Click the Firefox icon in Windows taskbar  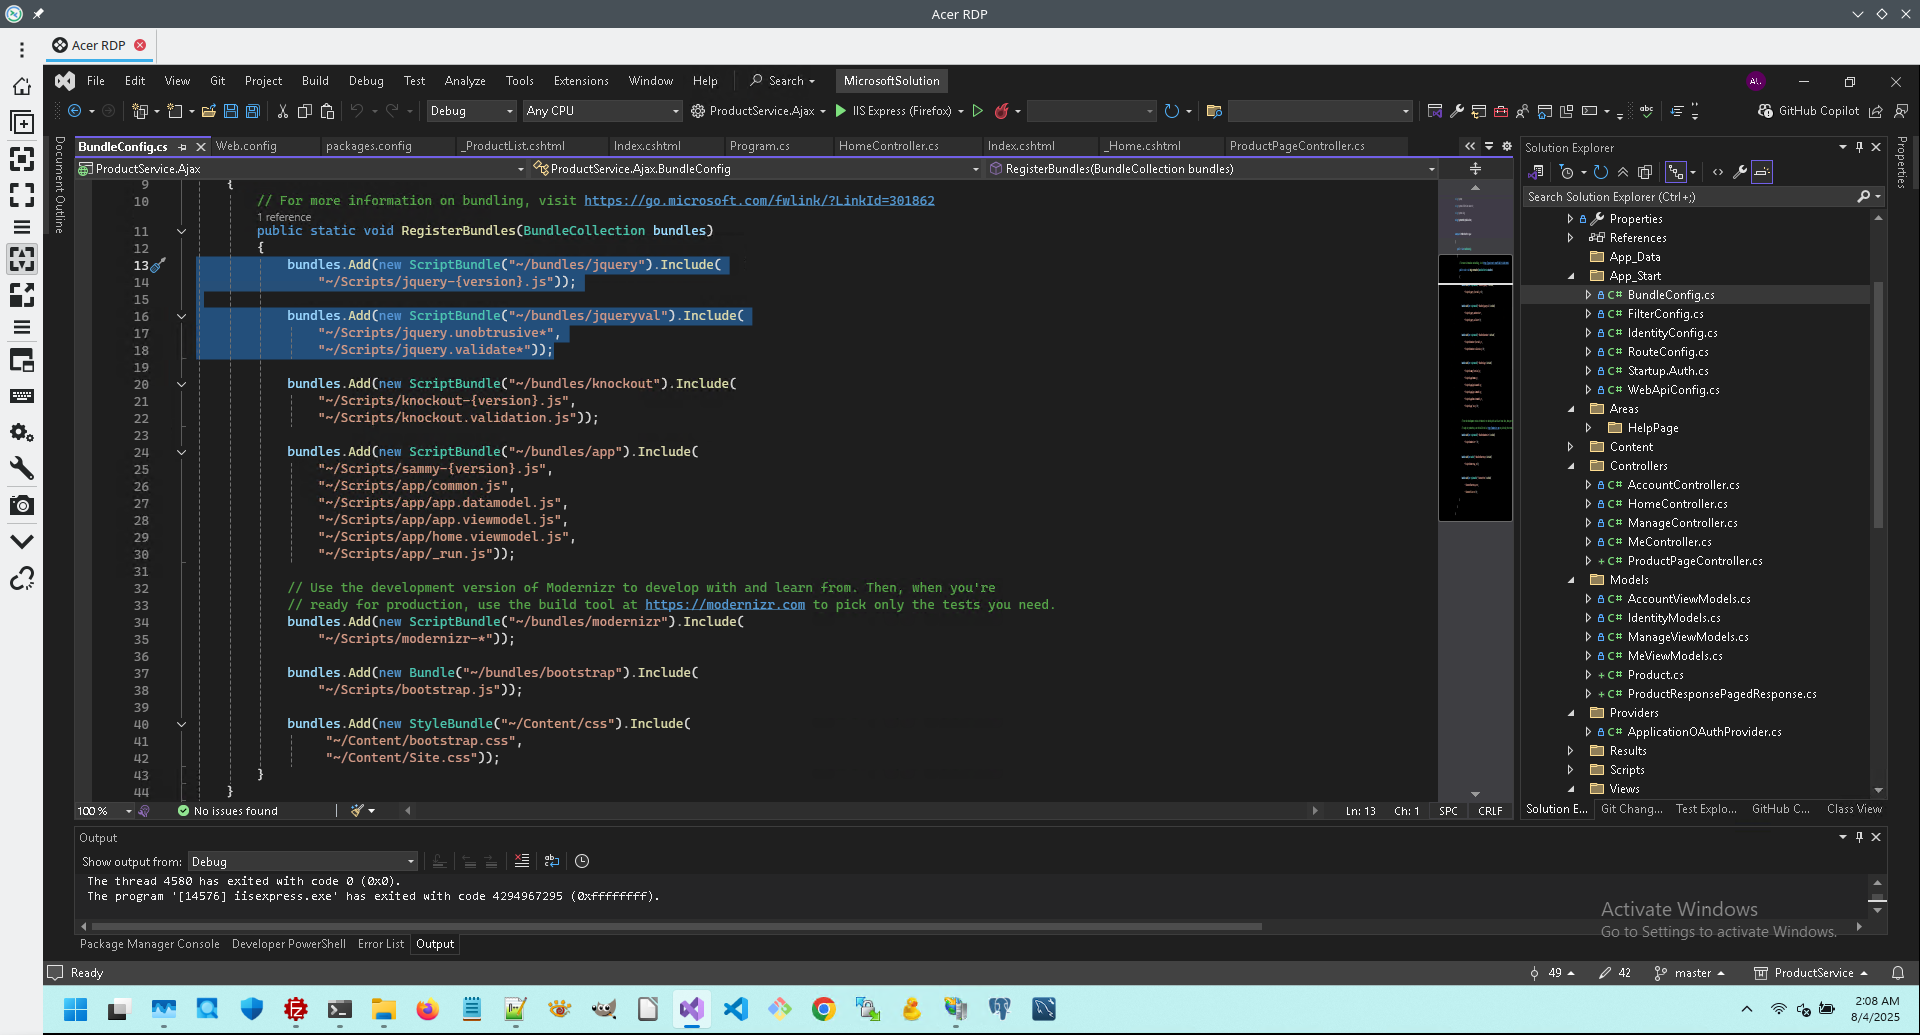(428, 1009)
